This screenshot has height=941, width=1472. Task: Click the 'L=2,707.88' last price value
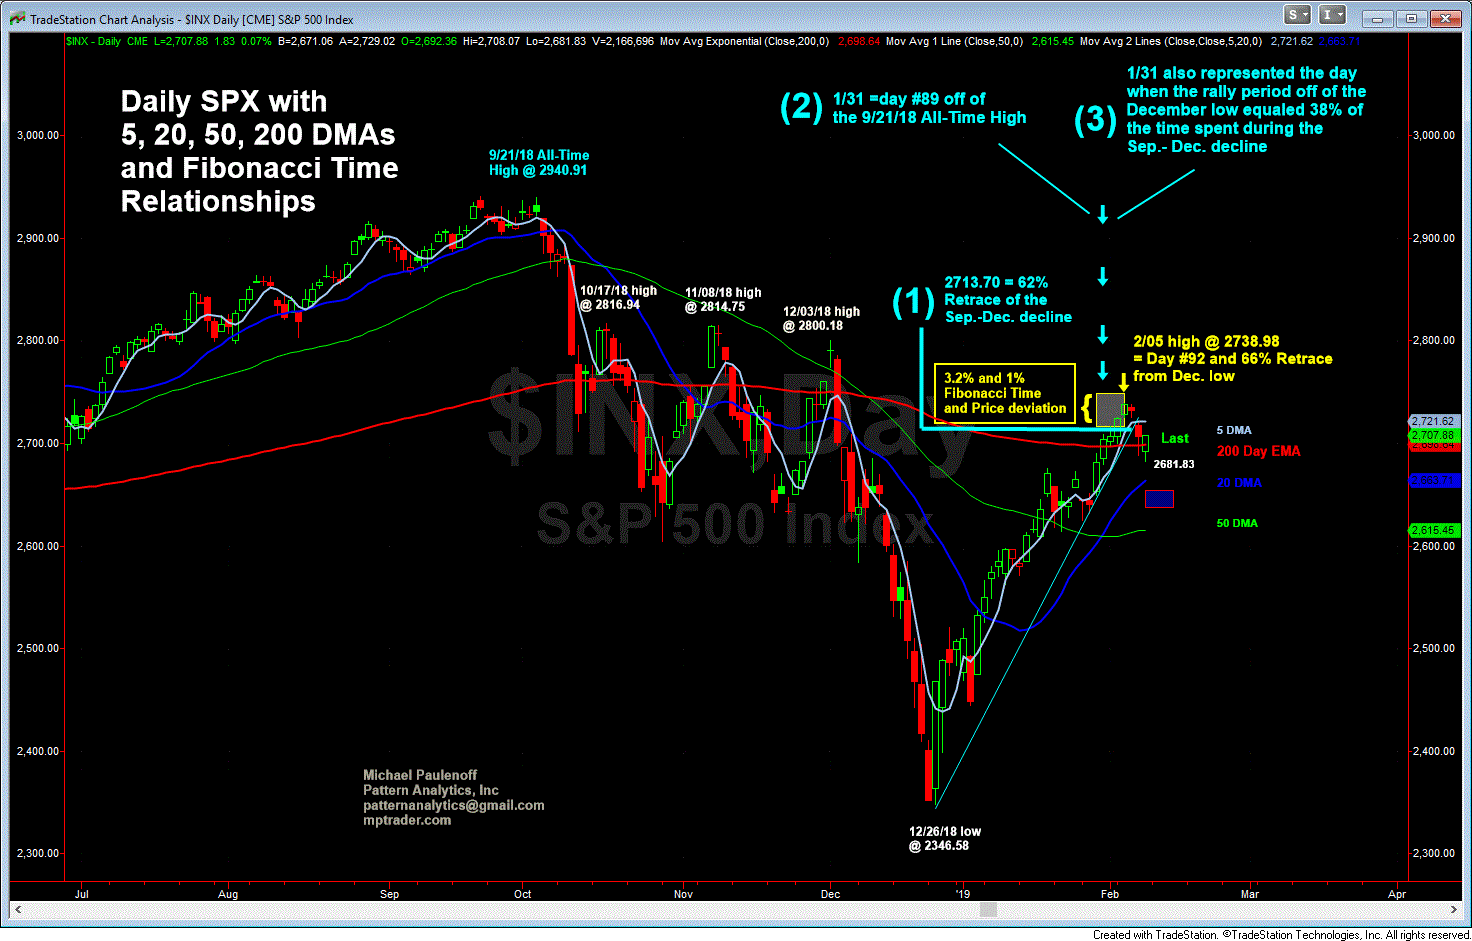181,42
